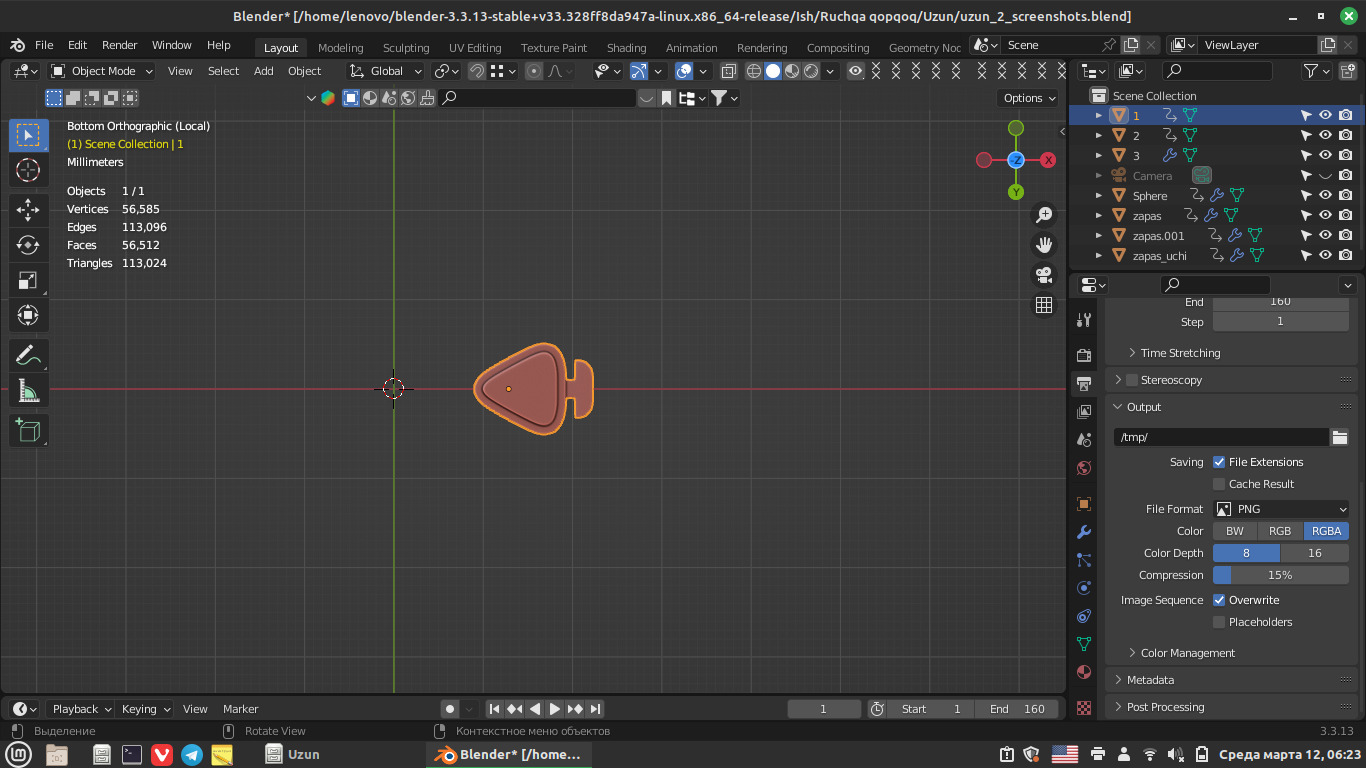This screenshot has height=768, width=1366.
Task: Disable zapas_uchi in renders camera icon
Action: click(1346, 255)
